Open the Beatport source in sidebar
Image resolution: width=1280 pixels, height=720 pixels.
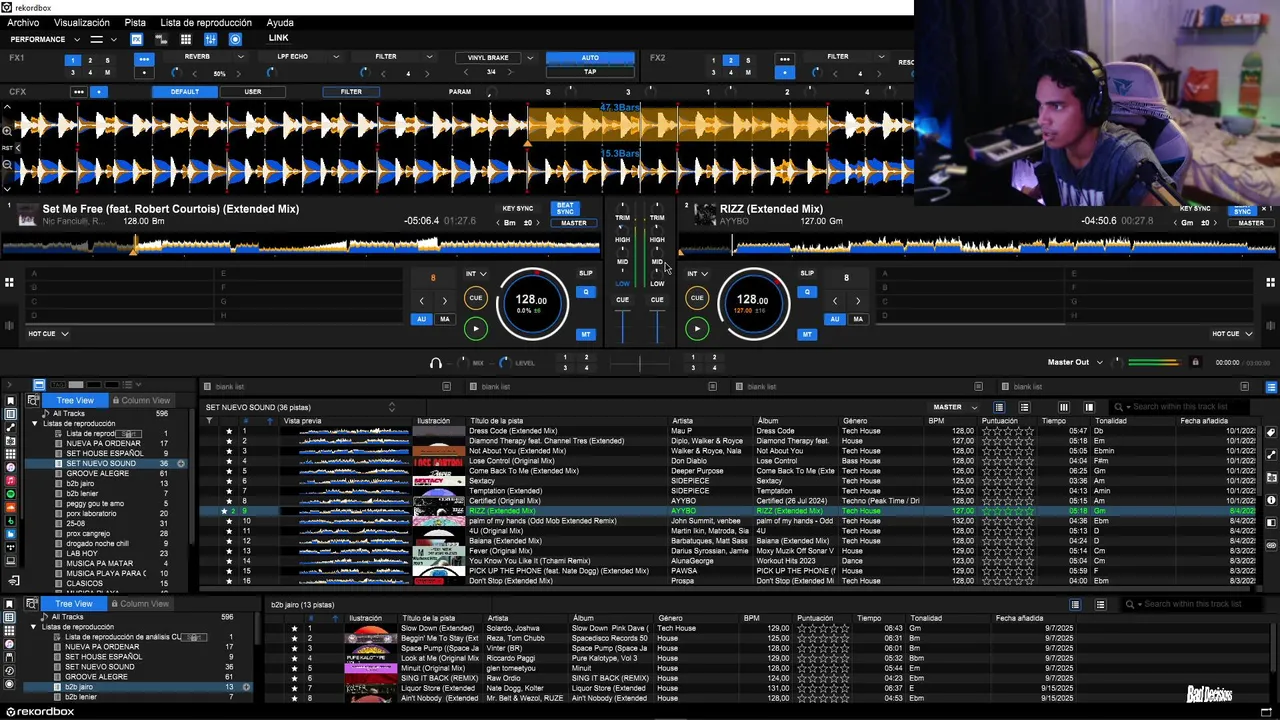10,521
